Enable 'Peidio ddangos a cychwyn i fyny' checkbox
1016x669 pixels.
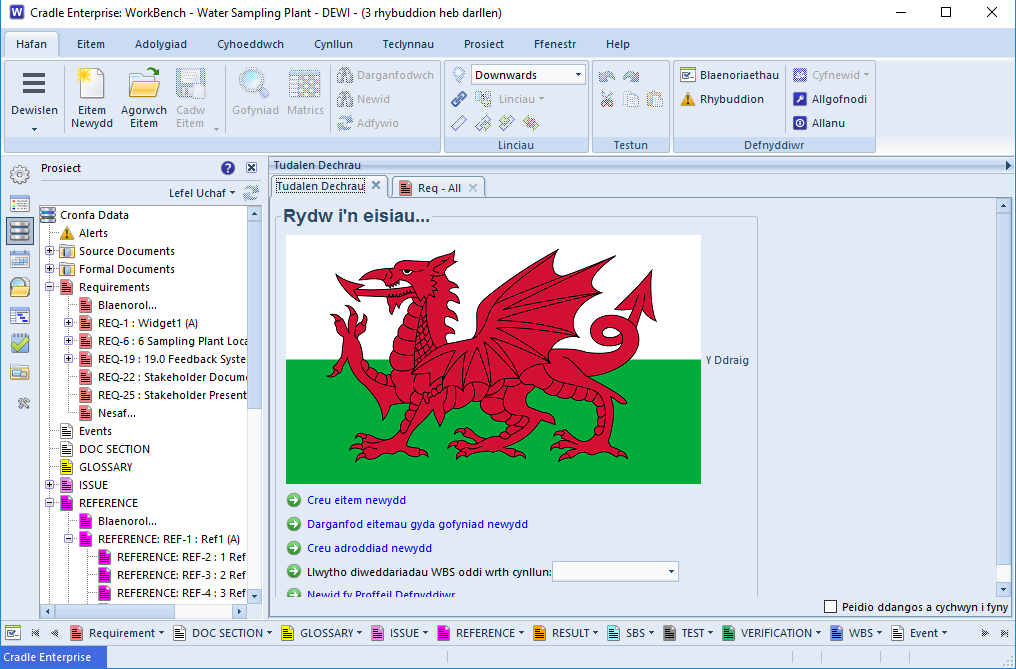[x=831, y=607]
